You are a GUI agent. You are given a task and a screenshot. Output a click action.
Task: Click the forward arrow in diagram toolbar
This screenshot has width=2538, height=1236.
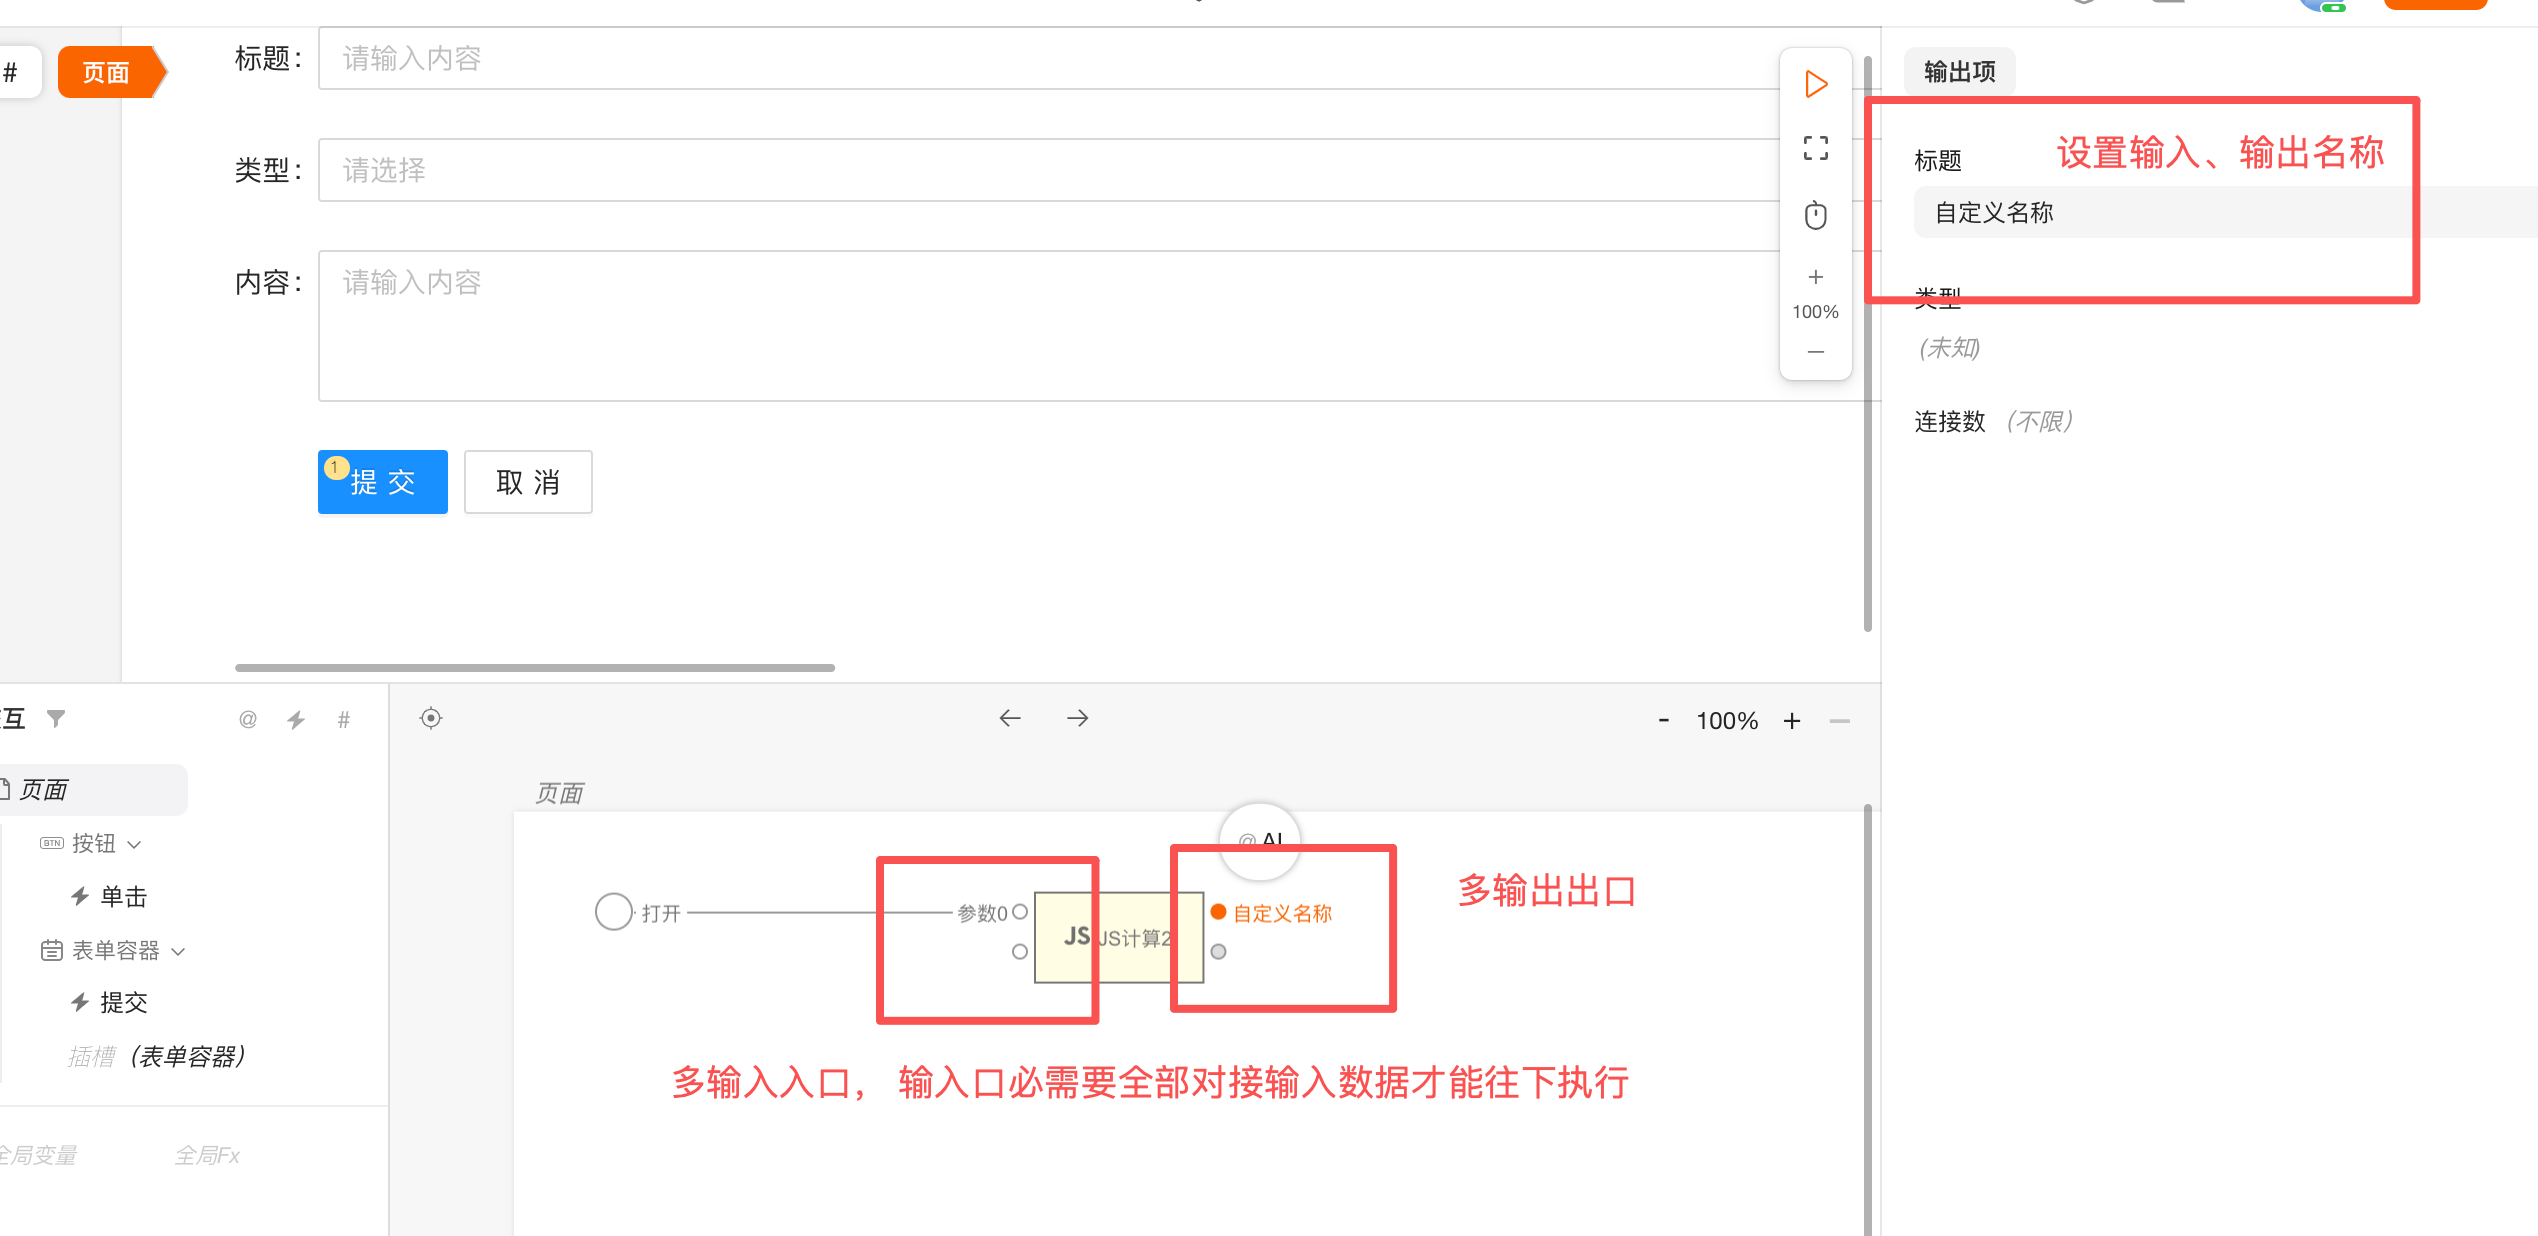click(x=1078, y=718)
